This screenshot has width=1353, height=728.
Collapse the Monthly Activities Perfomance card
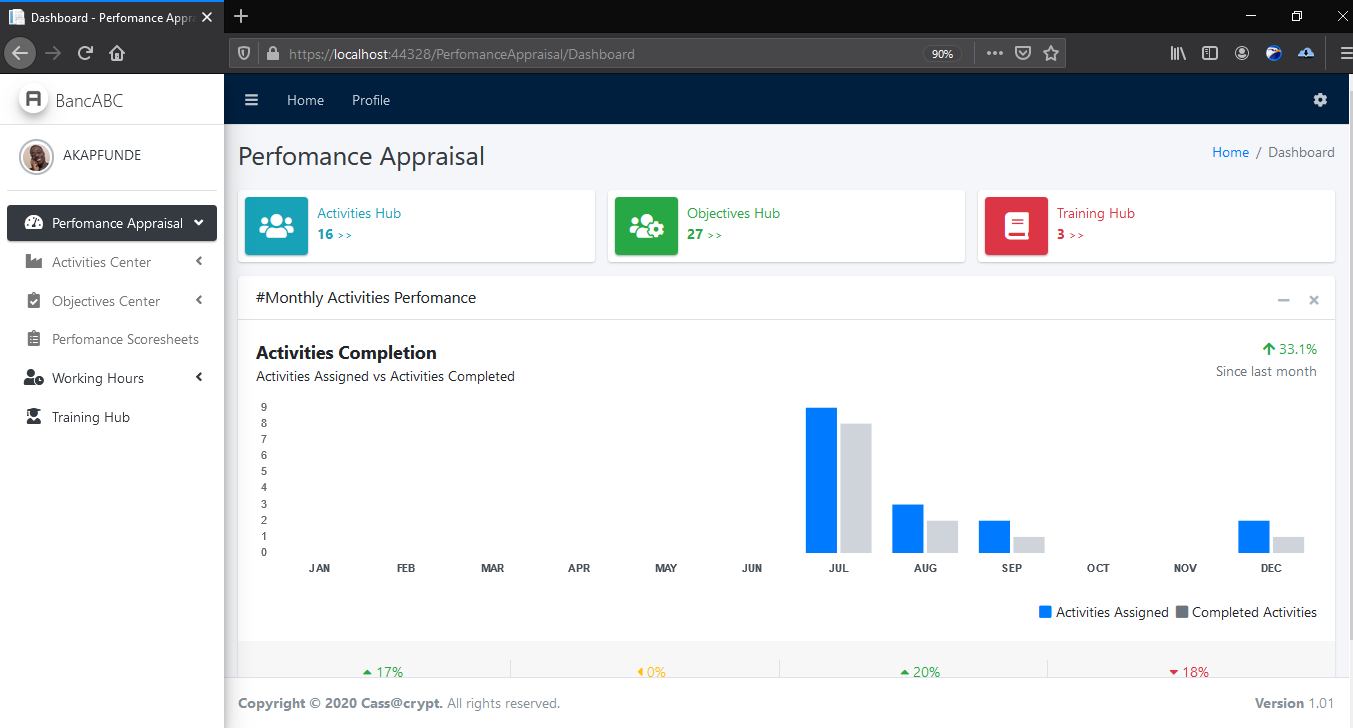(1283, 300)
